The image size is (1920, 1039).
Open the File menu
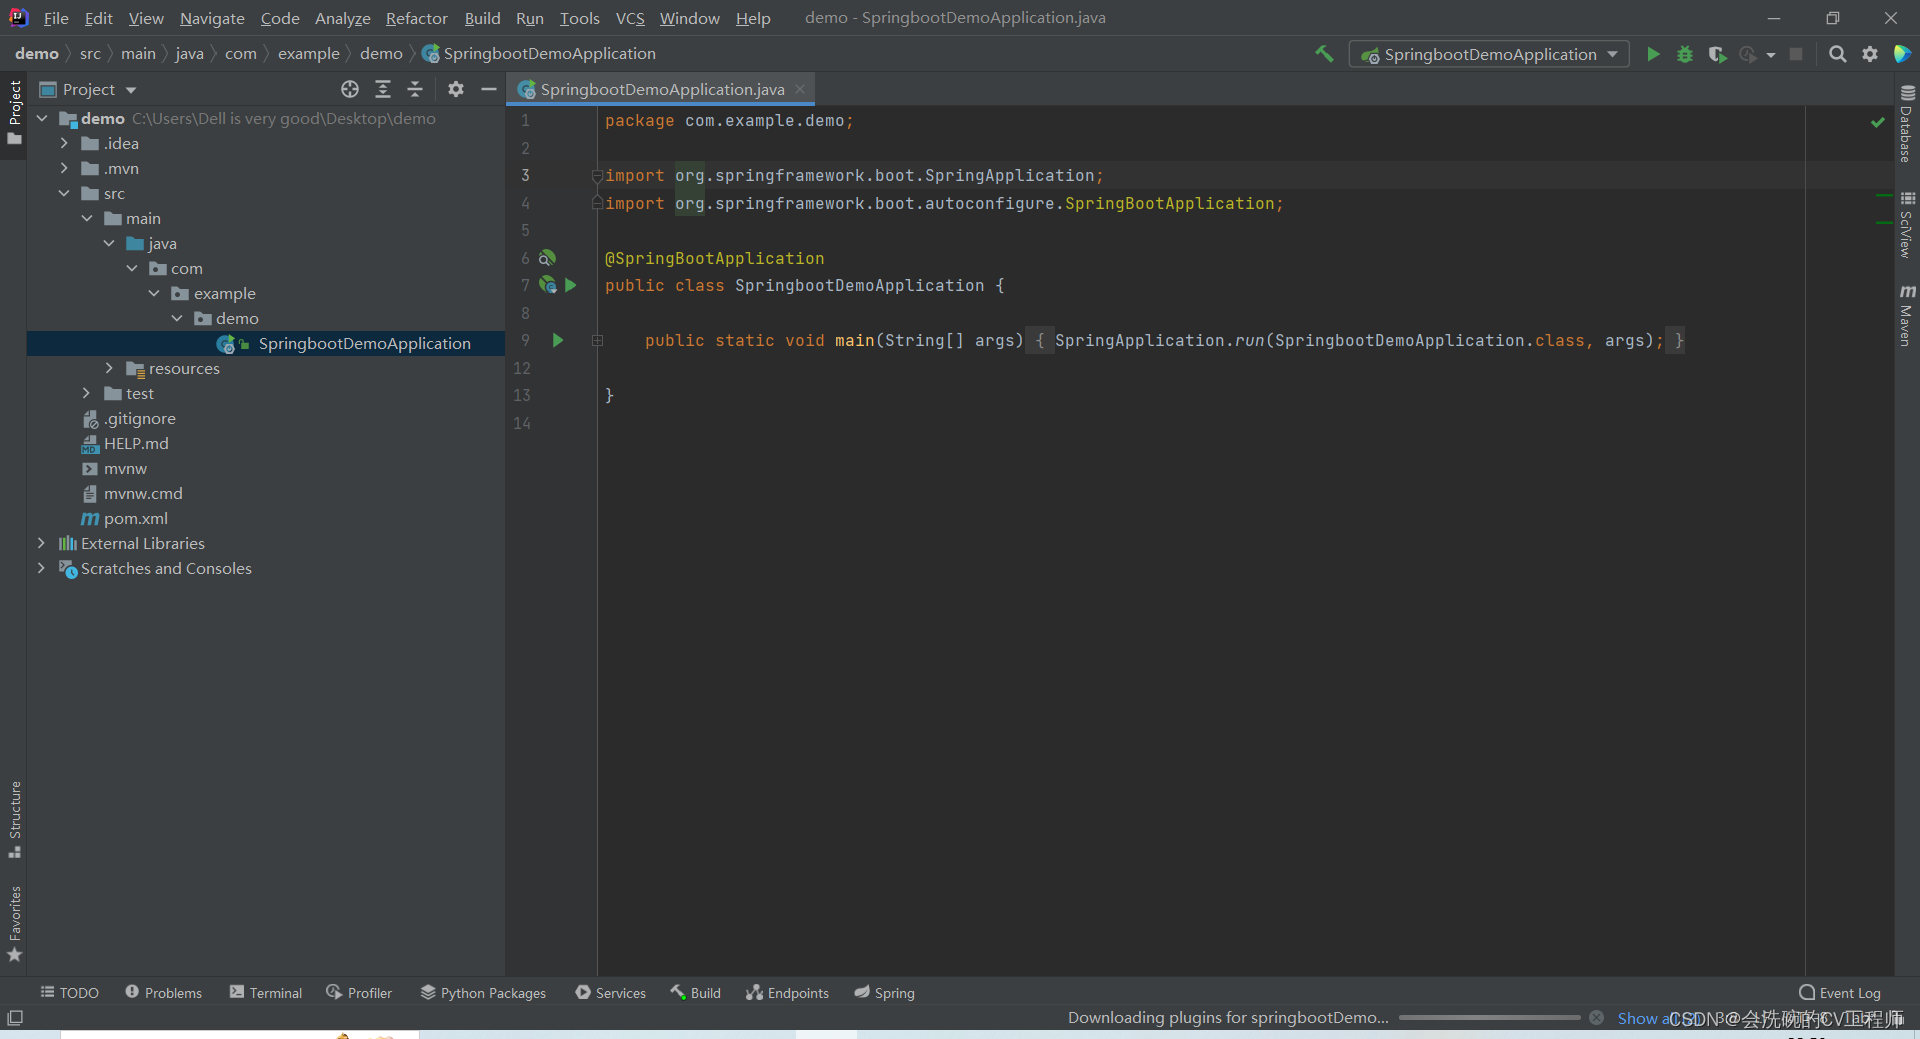pos(56,18)
